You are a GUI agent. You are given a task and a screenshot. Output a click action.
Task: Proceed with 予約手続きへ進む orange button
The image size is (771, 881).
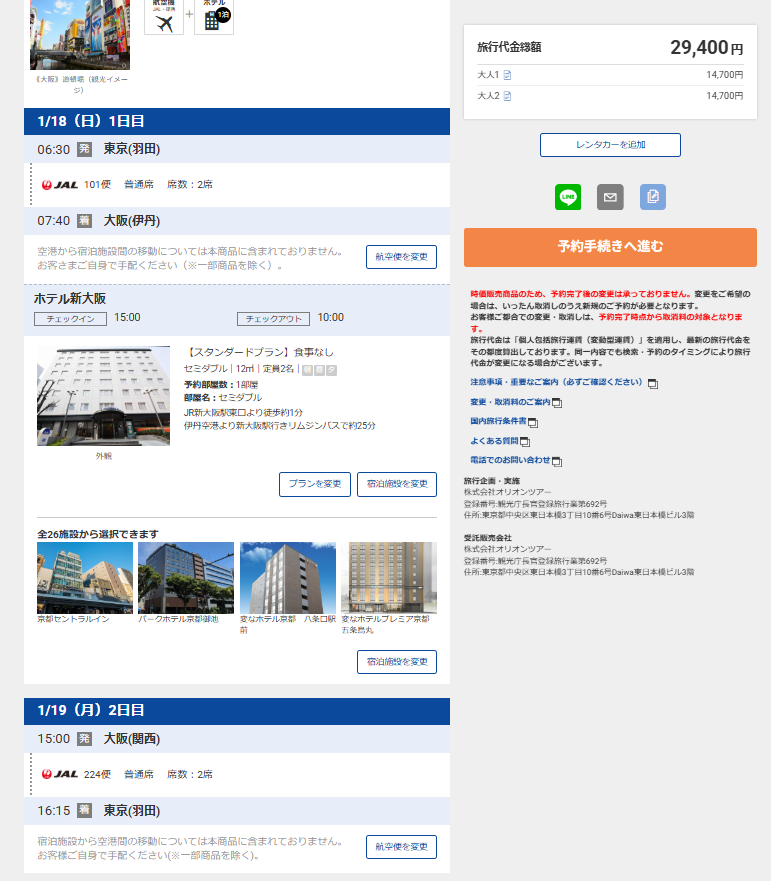610,247
